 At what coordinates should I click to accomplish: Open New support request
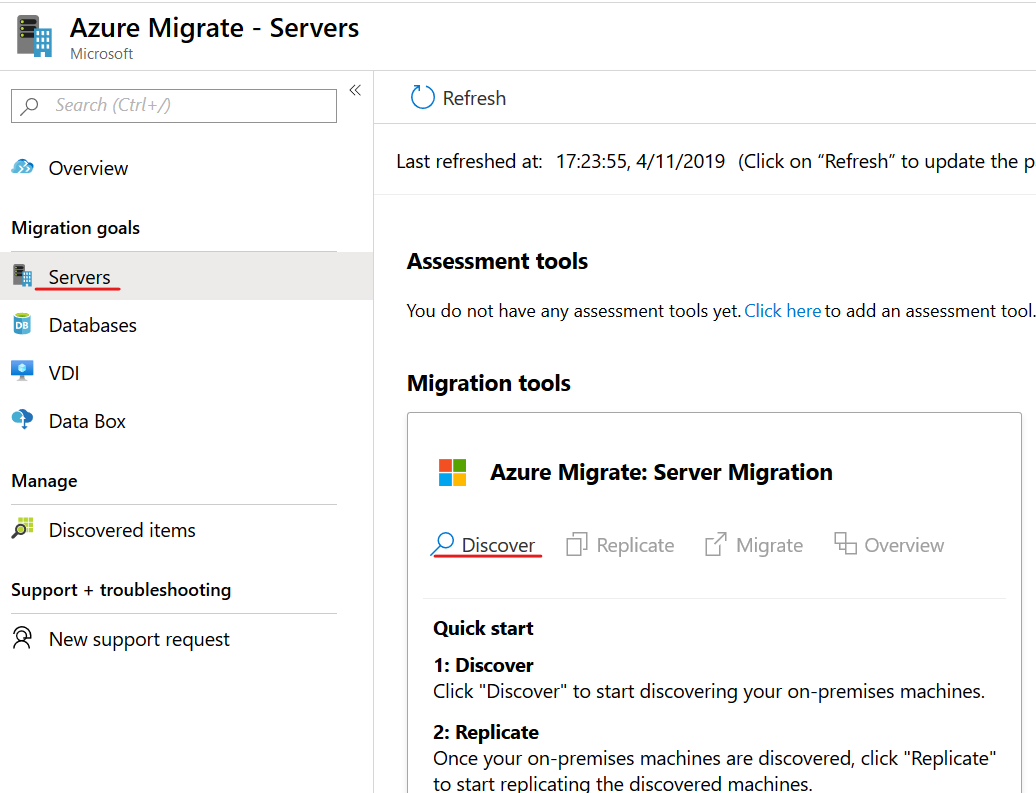click(x=139, y=639)
